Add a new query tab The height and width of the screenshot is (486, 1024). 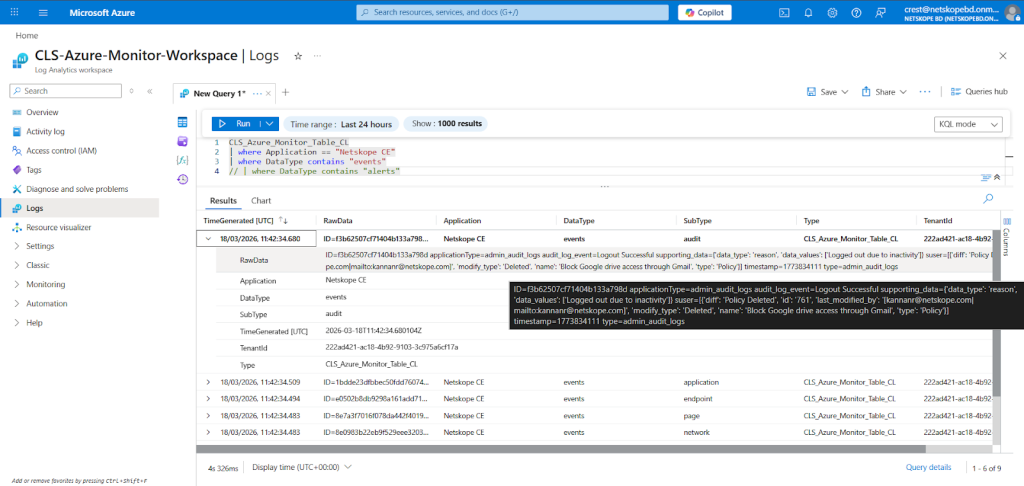[285, 93]
